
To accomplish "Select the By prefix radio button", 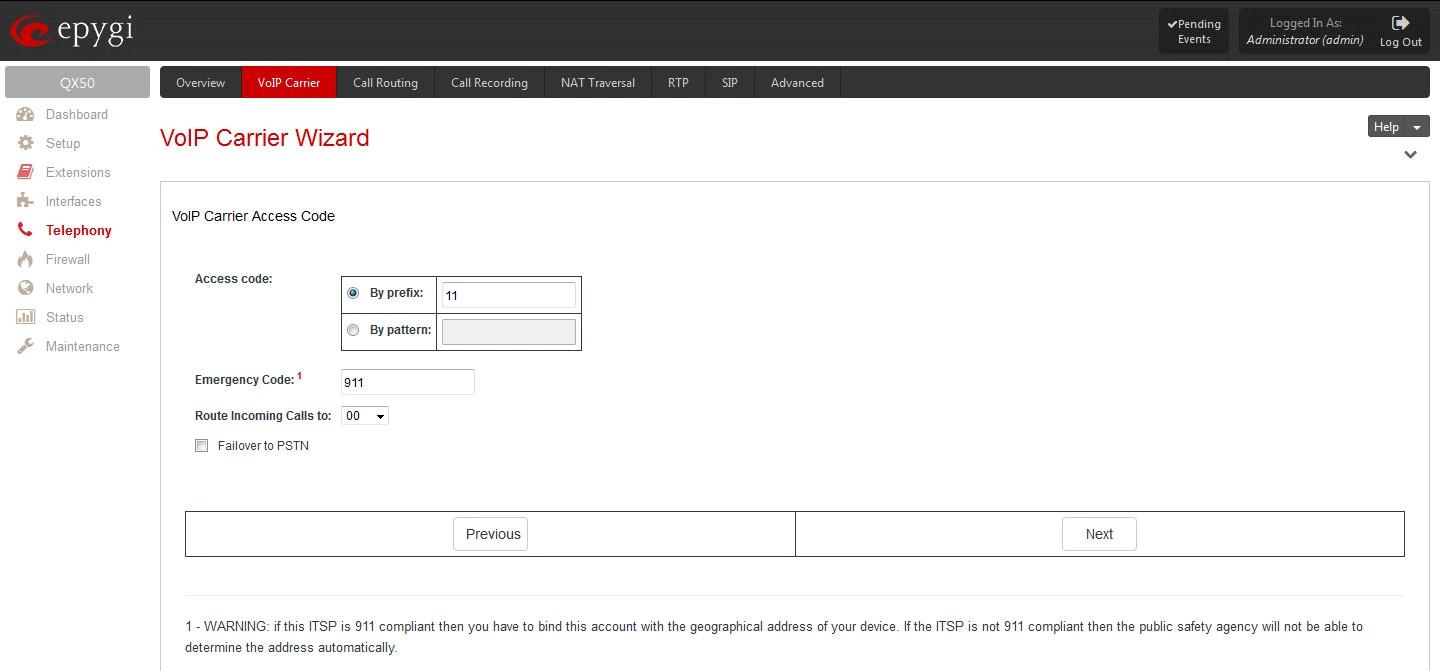I will (353, 294).
